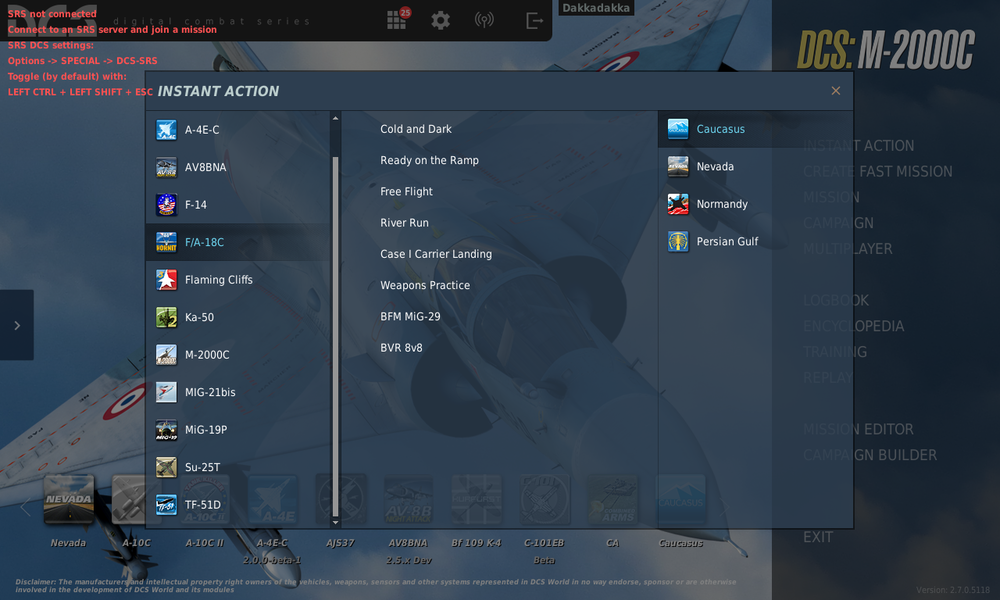Image resolution: width=1000 pixels, height=600 pixels.
Task: Choose the Caucasus map label
Action: (721, 129)
